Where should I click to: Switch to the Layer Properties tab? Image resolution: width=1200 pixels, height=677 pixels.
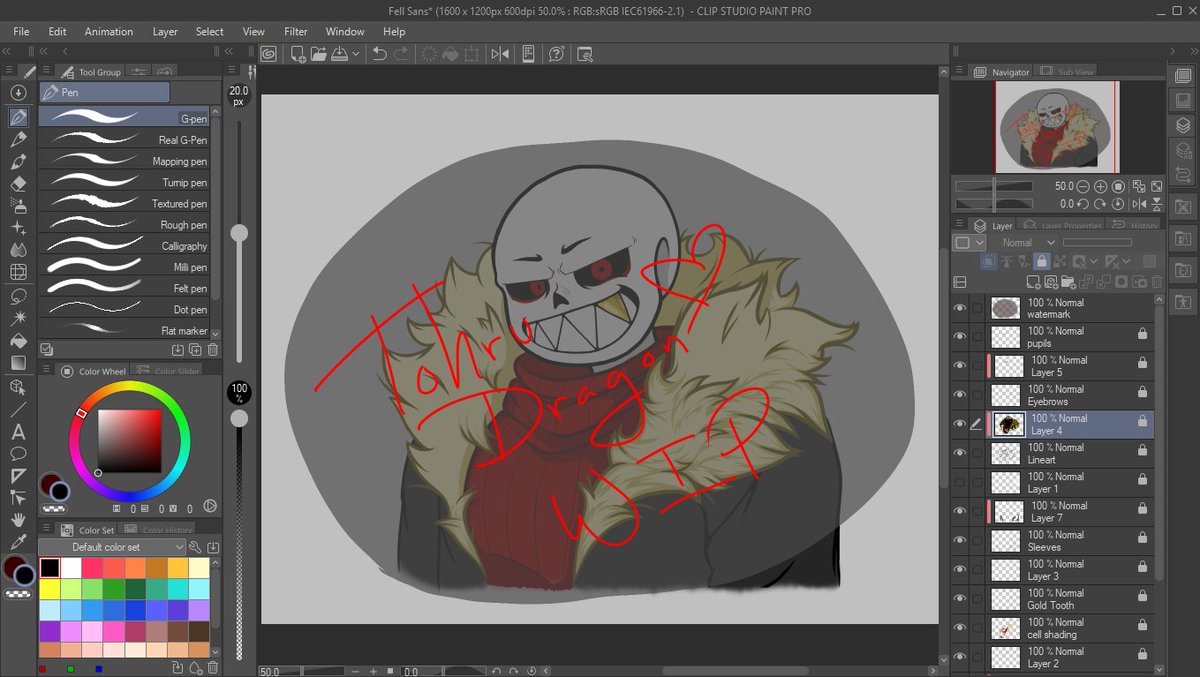[1062, 226]
